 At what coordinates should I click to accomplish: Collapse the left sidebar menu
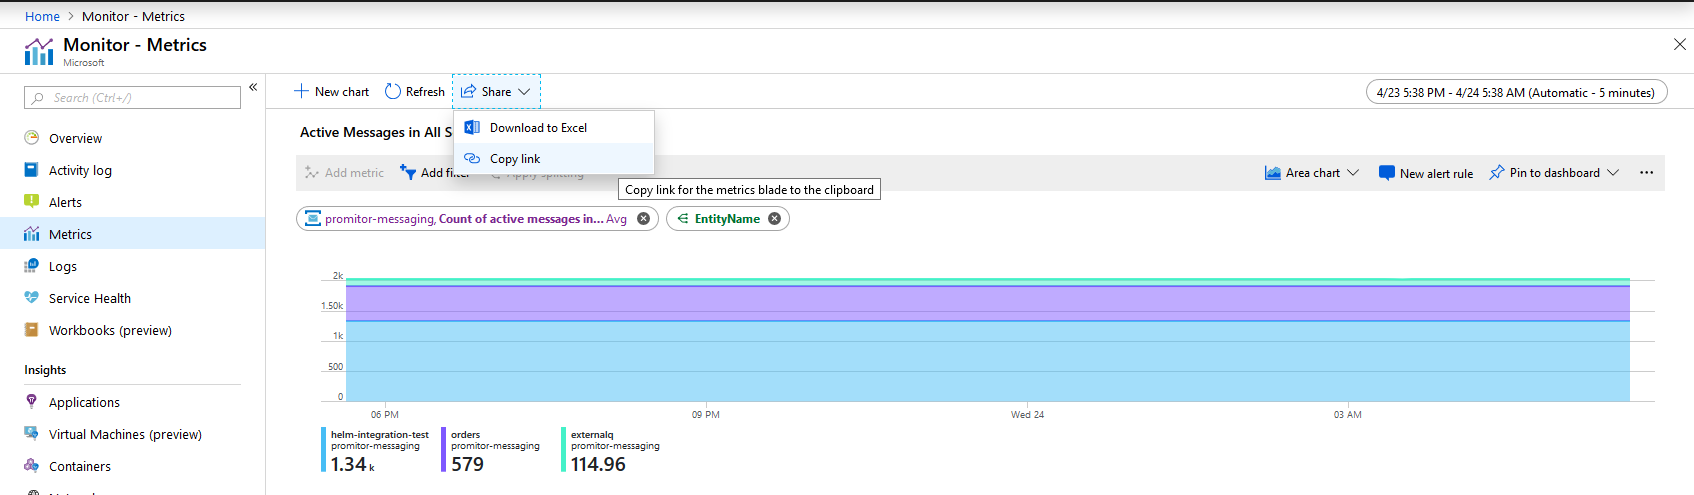coord(253,88)
